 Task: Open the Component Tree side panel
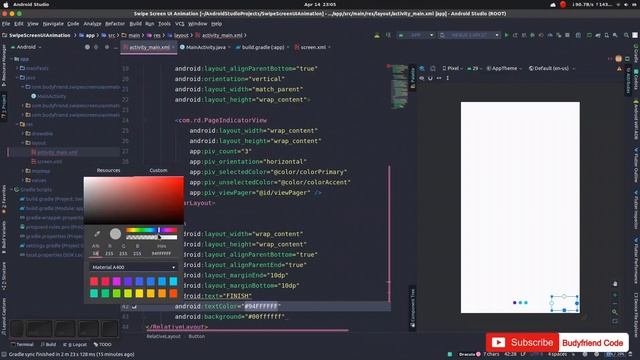[x=412, y=308]
